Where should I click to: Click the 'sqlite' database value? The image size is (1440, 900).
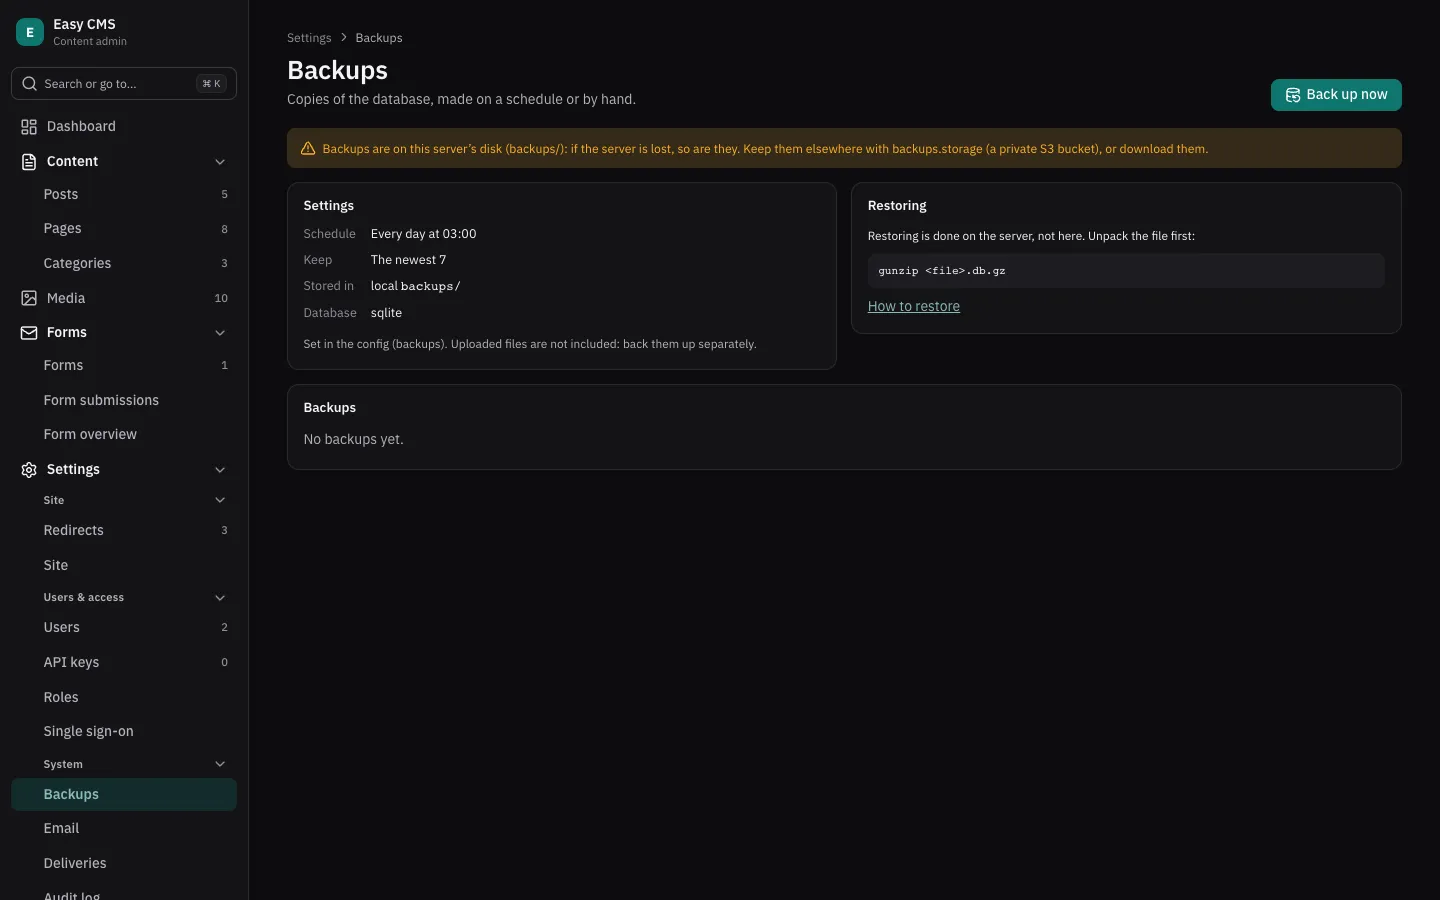(x=386, y=313)
